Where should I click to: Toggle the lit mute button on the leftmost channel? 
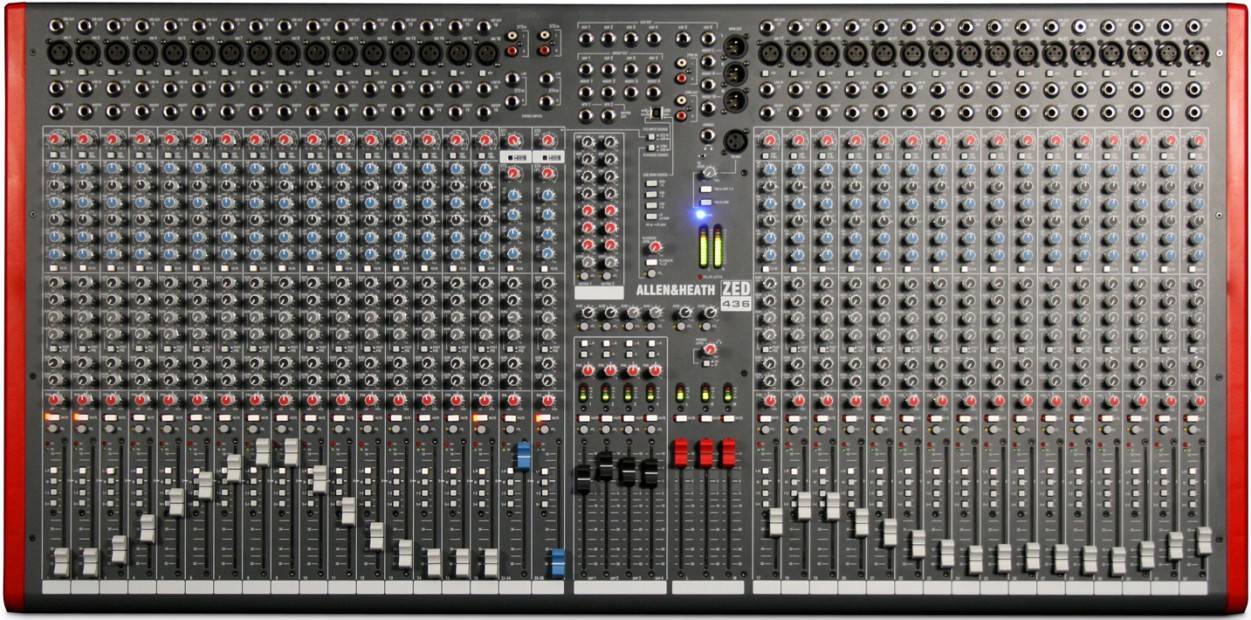click(51, 416)
